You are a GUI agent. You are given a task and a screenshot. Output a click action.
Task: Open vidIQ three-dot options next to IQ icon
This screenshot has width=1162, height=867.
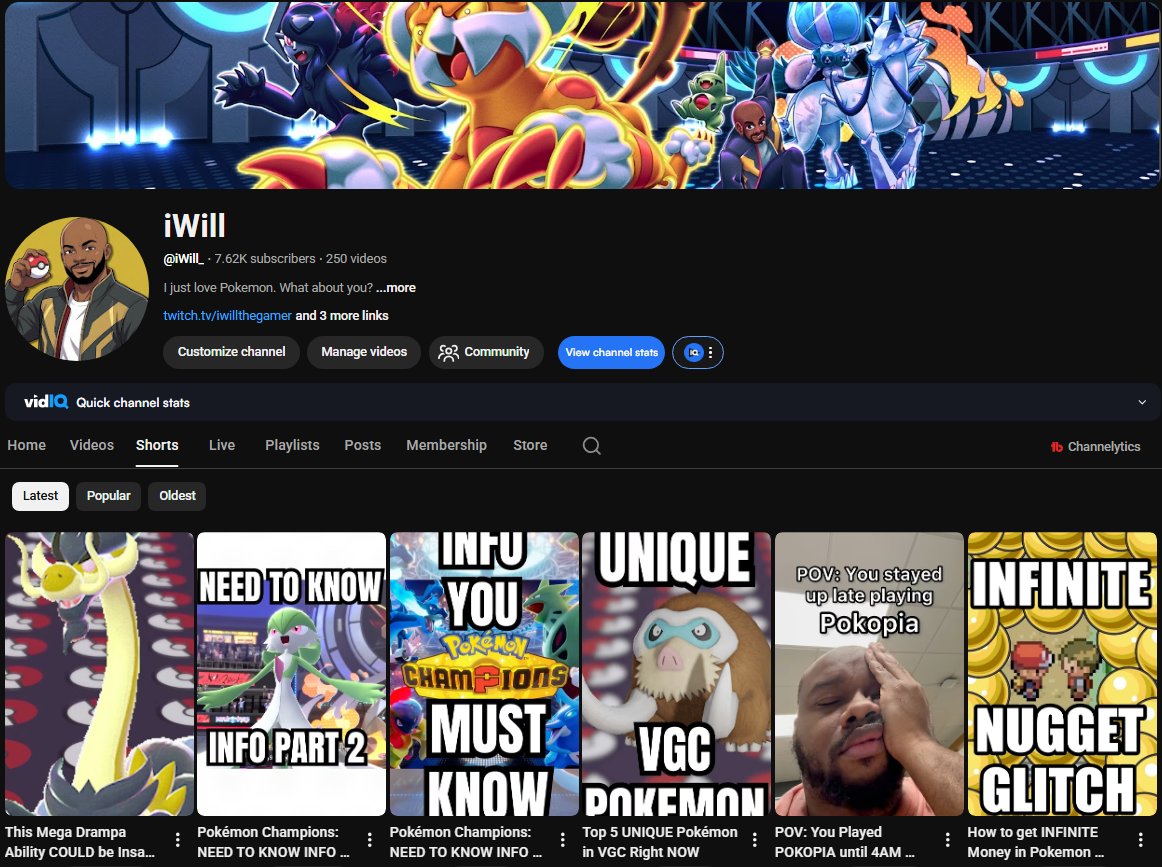click(x=710, y=353)
